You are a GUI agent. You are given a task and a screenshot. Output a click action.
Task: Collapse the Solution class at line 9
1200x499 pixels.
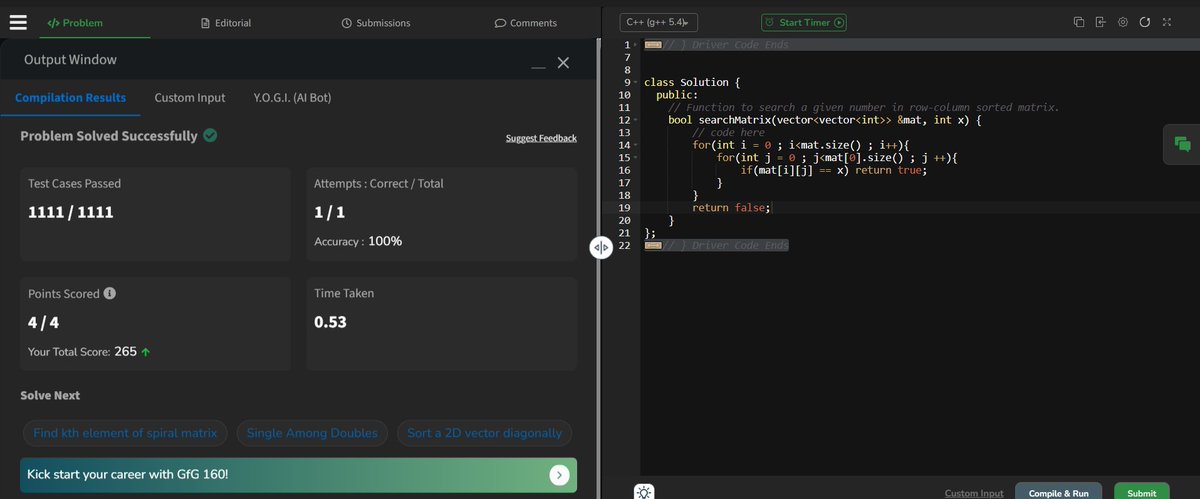(x=637, y=82)
